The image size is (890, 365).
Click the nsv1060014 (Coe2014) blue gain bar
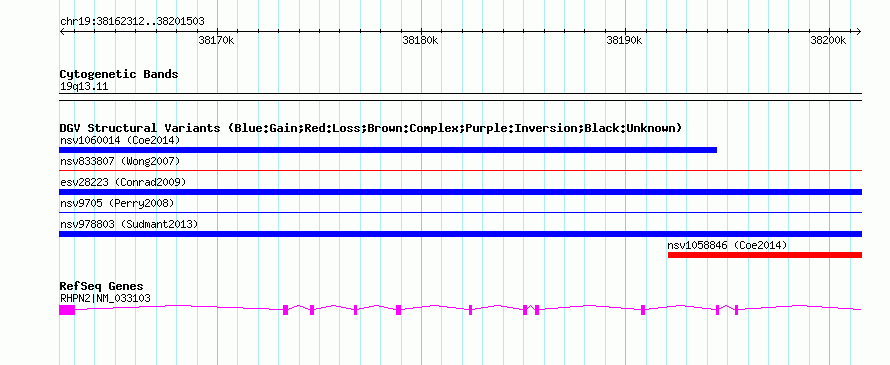point(388,150)
